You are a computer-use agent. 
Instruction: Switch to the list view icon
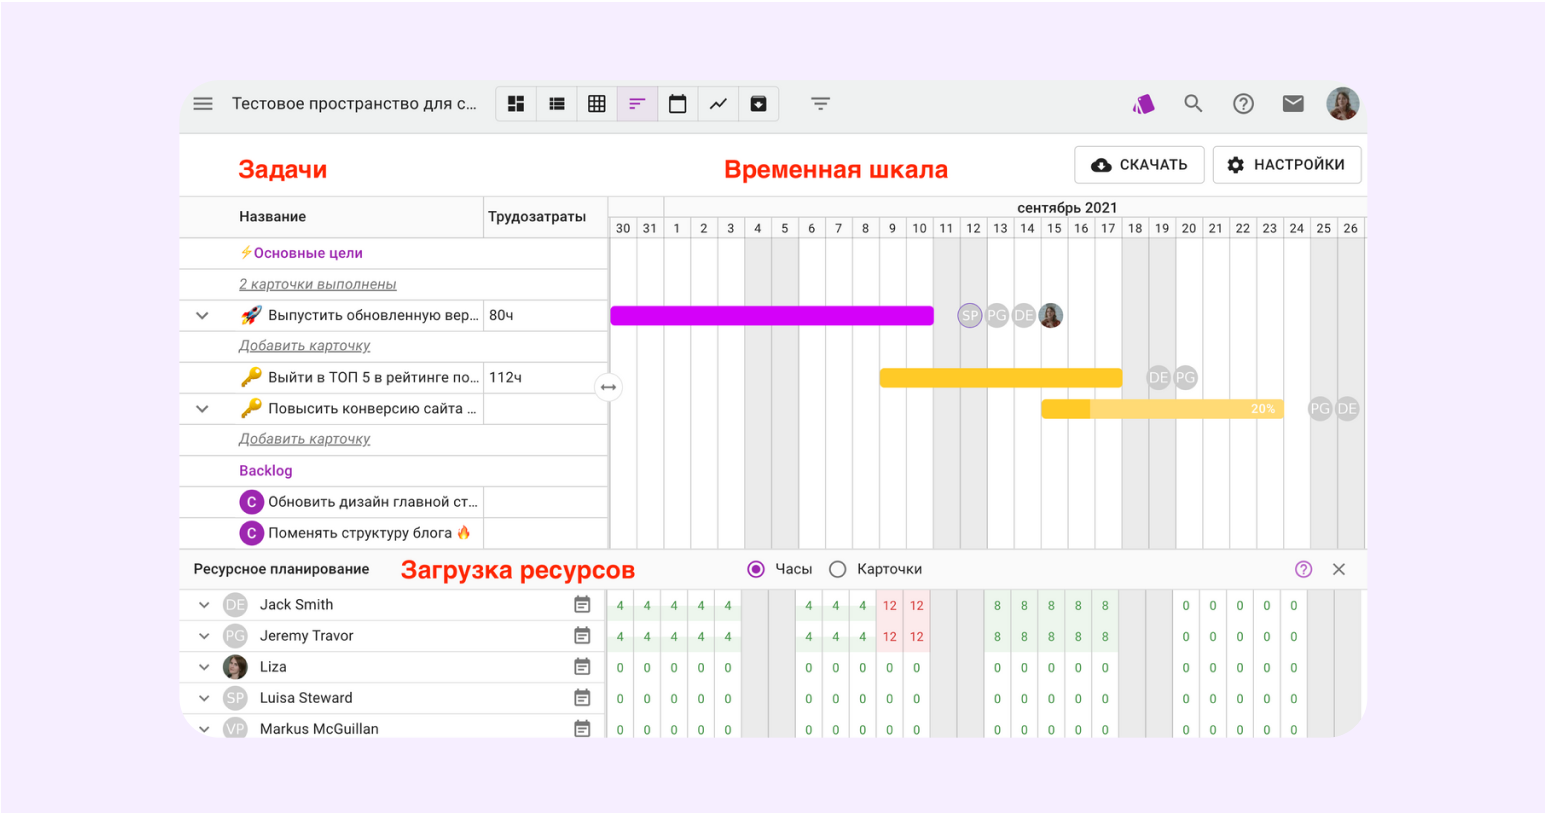(x=557, y=104)
